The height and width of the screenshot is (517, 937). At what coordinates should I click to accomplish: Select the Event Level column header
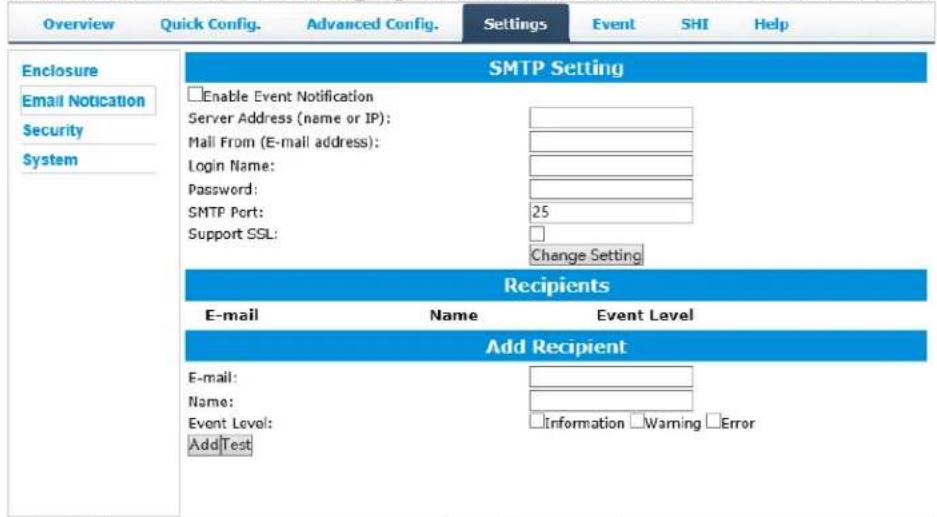click(645, 315)
